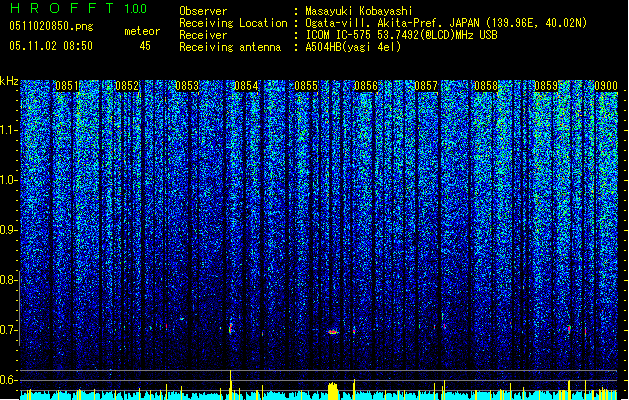Click the Receiver label

point(203,35)
